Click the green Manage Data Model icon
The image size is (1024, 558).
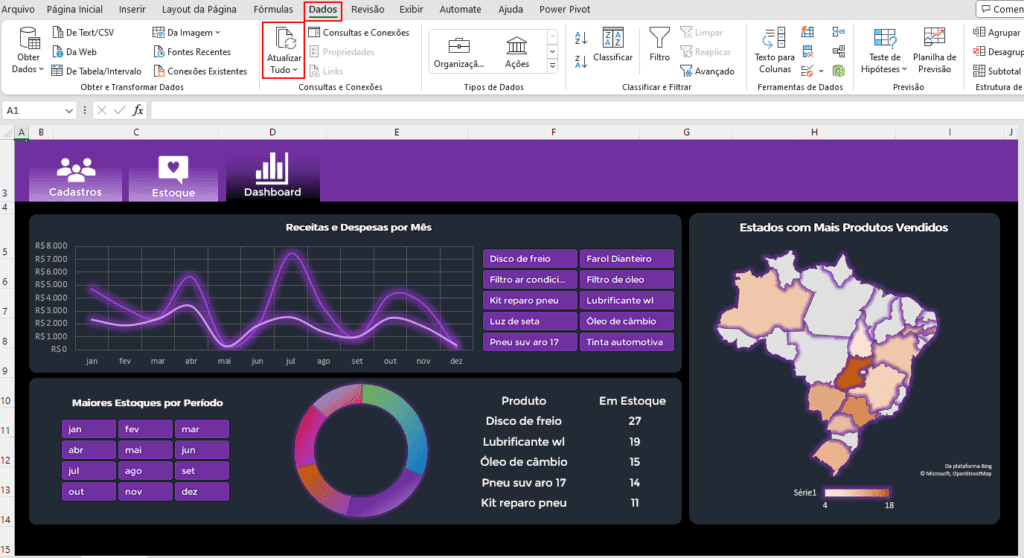[x=839, y=71]
